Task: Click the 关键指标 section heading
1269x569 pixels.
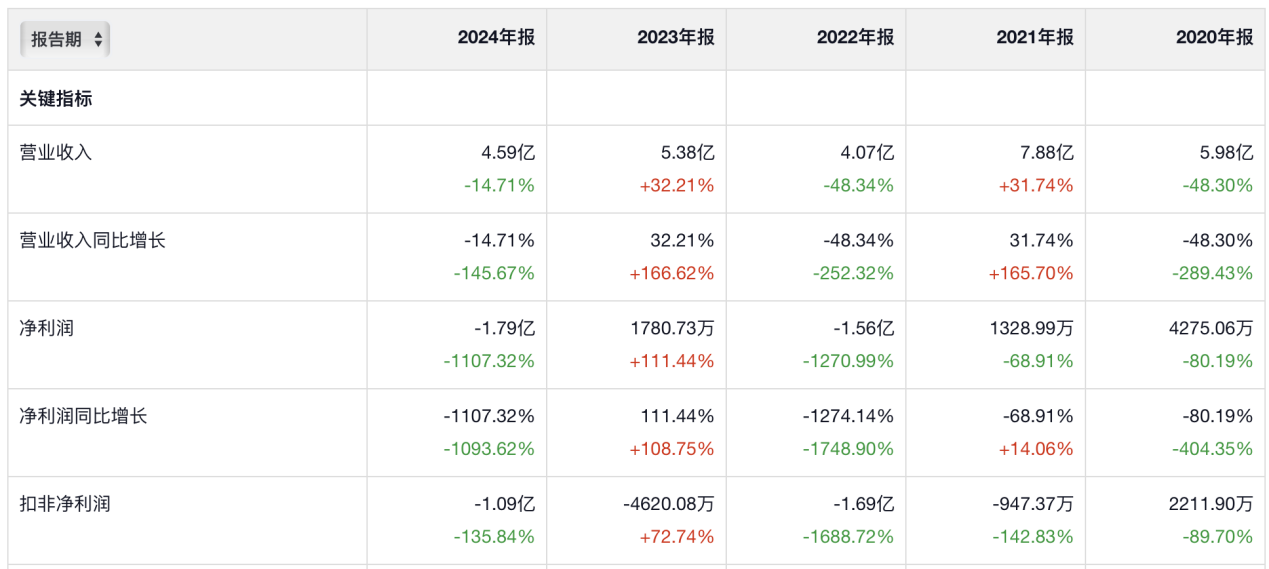Action: click(x=56, y=99)
